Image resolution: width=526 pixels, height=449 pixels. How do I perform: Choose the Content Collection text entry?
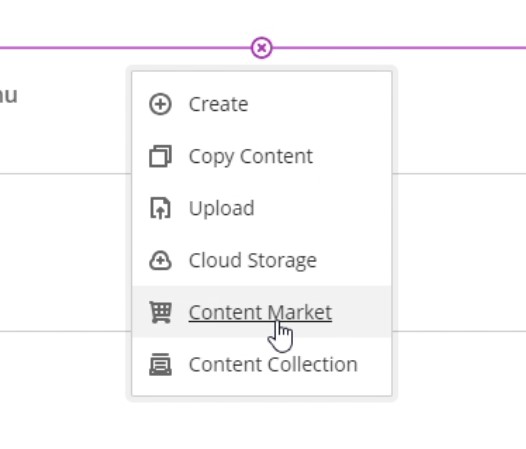tap(273, 364)
